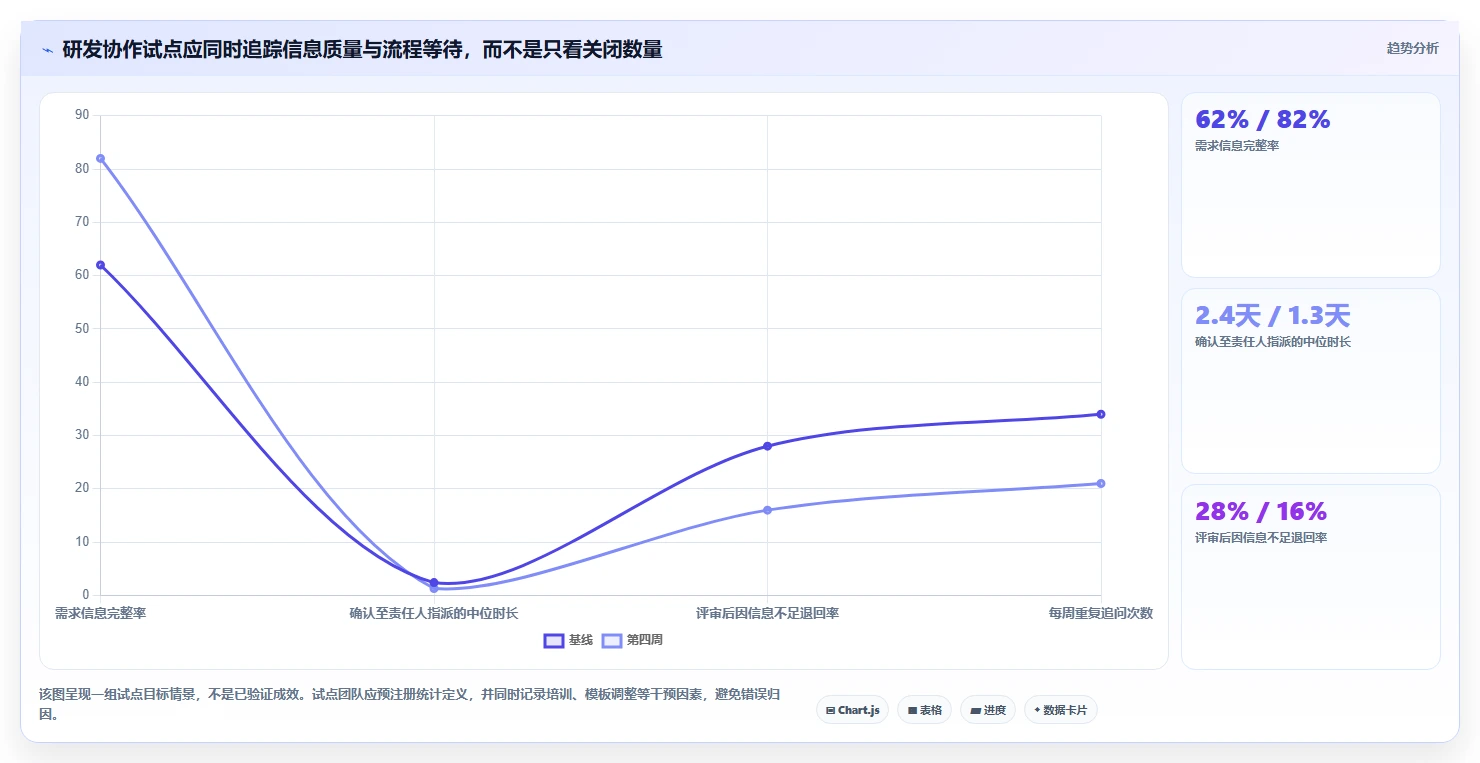Click x-axis label 需求信息完整率
Viewport: 1480px width, 763px height.
click(100, 613)
